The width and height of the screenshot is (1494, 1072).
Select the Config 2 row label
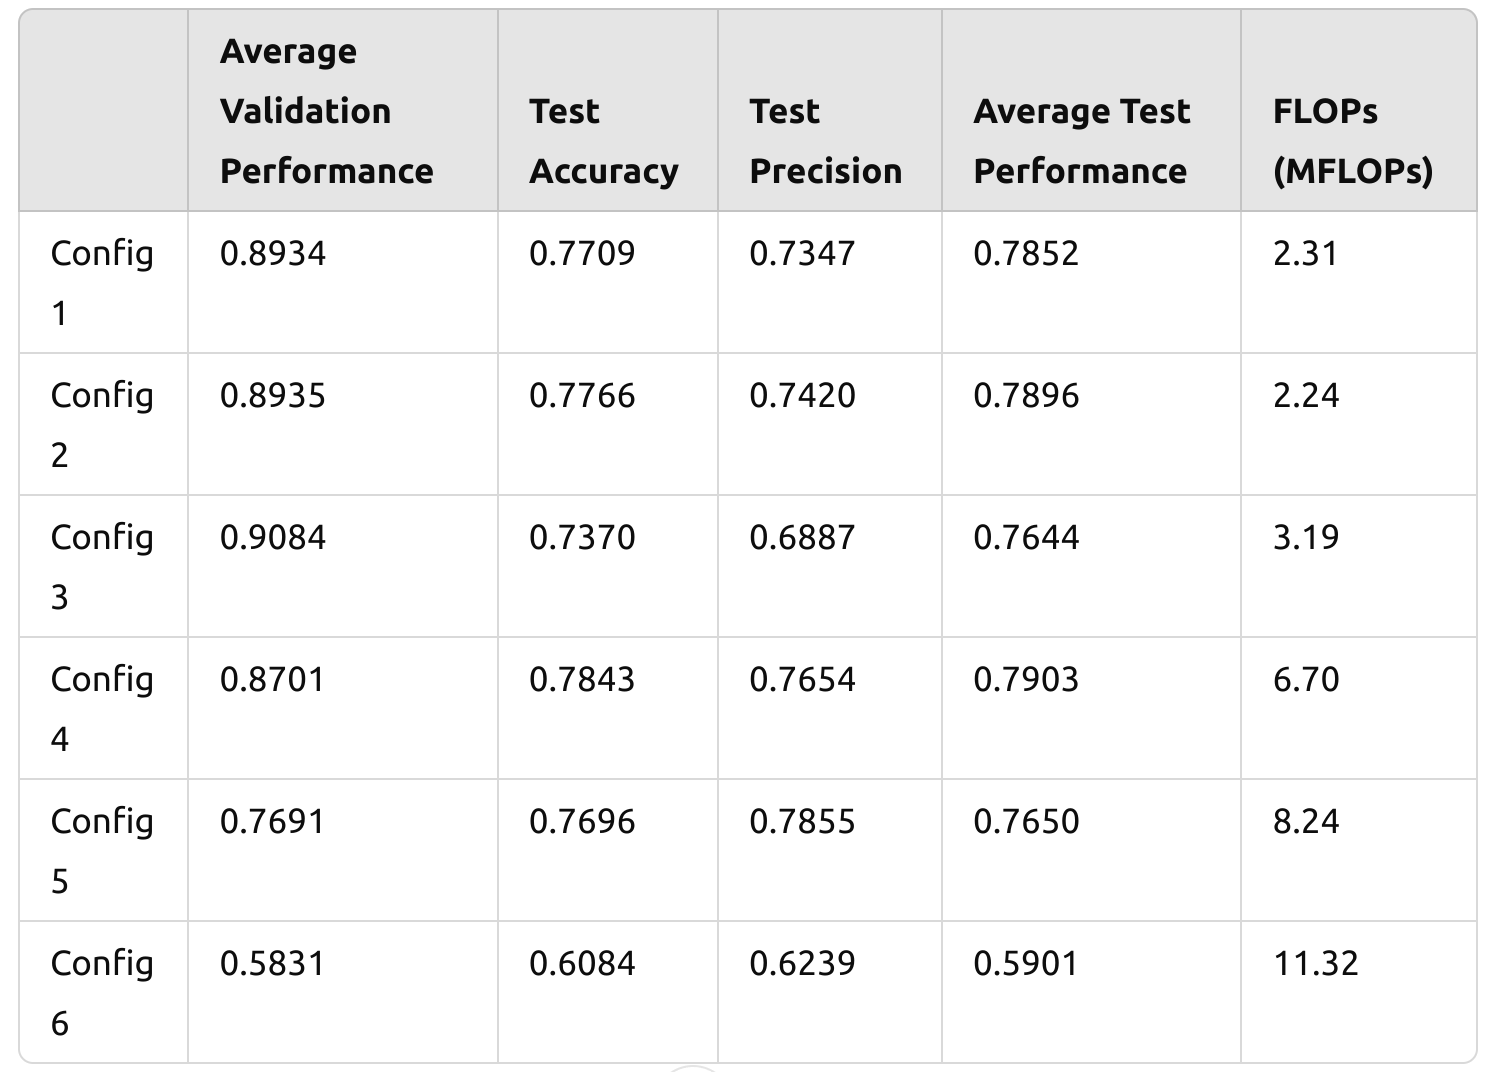click(102, 424)
